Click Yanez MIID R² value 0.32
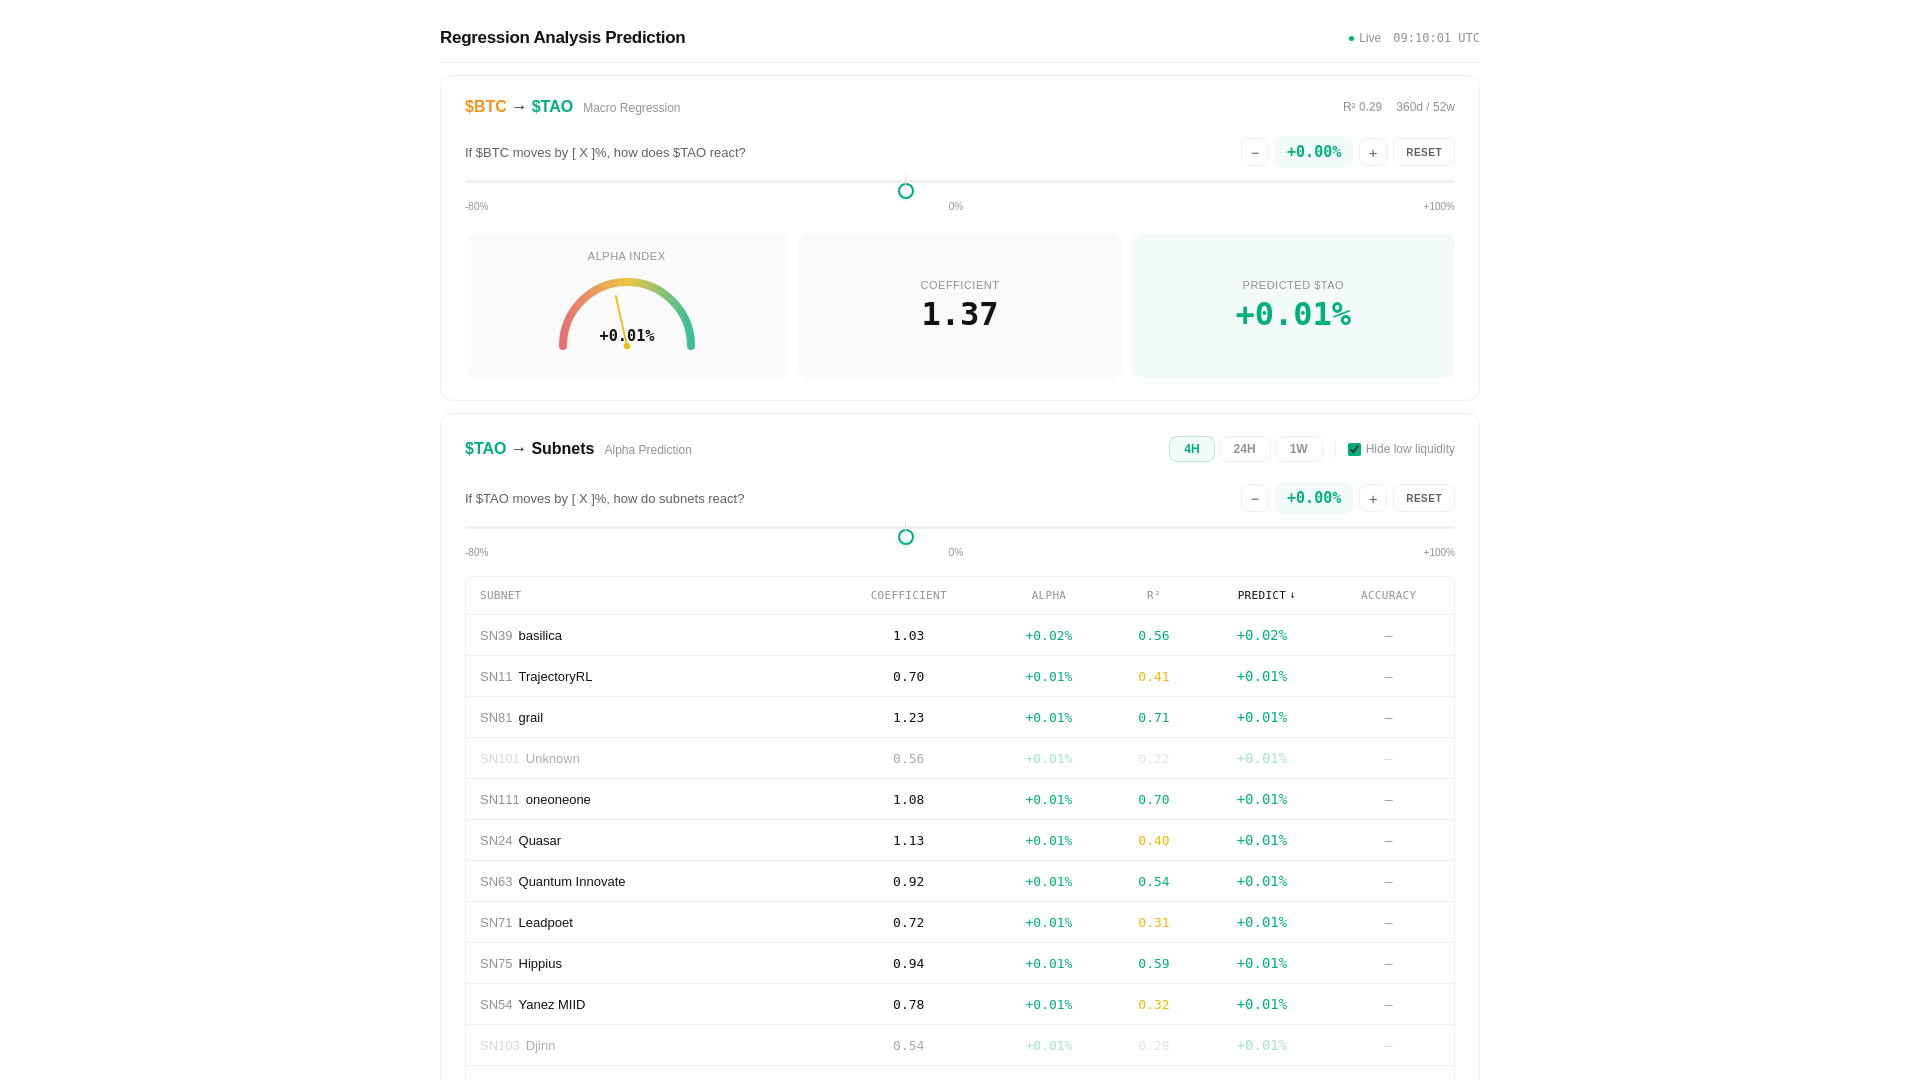 1153,1004
